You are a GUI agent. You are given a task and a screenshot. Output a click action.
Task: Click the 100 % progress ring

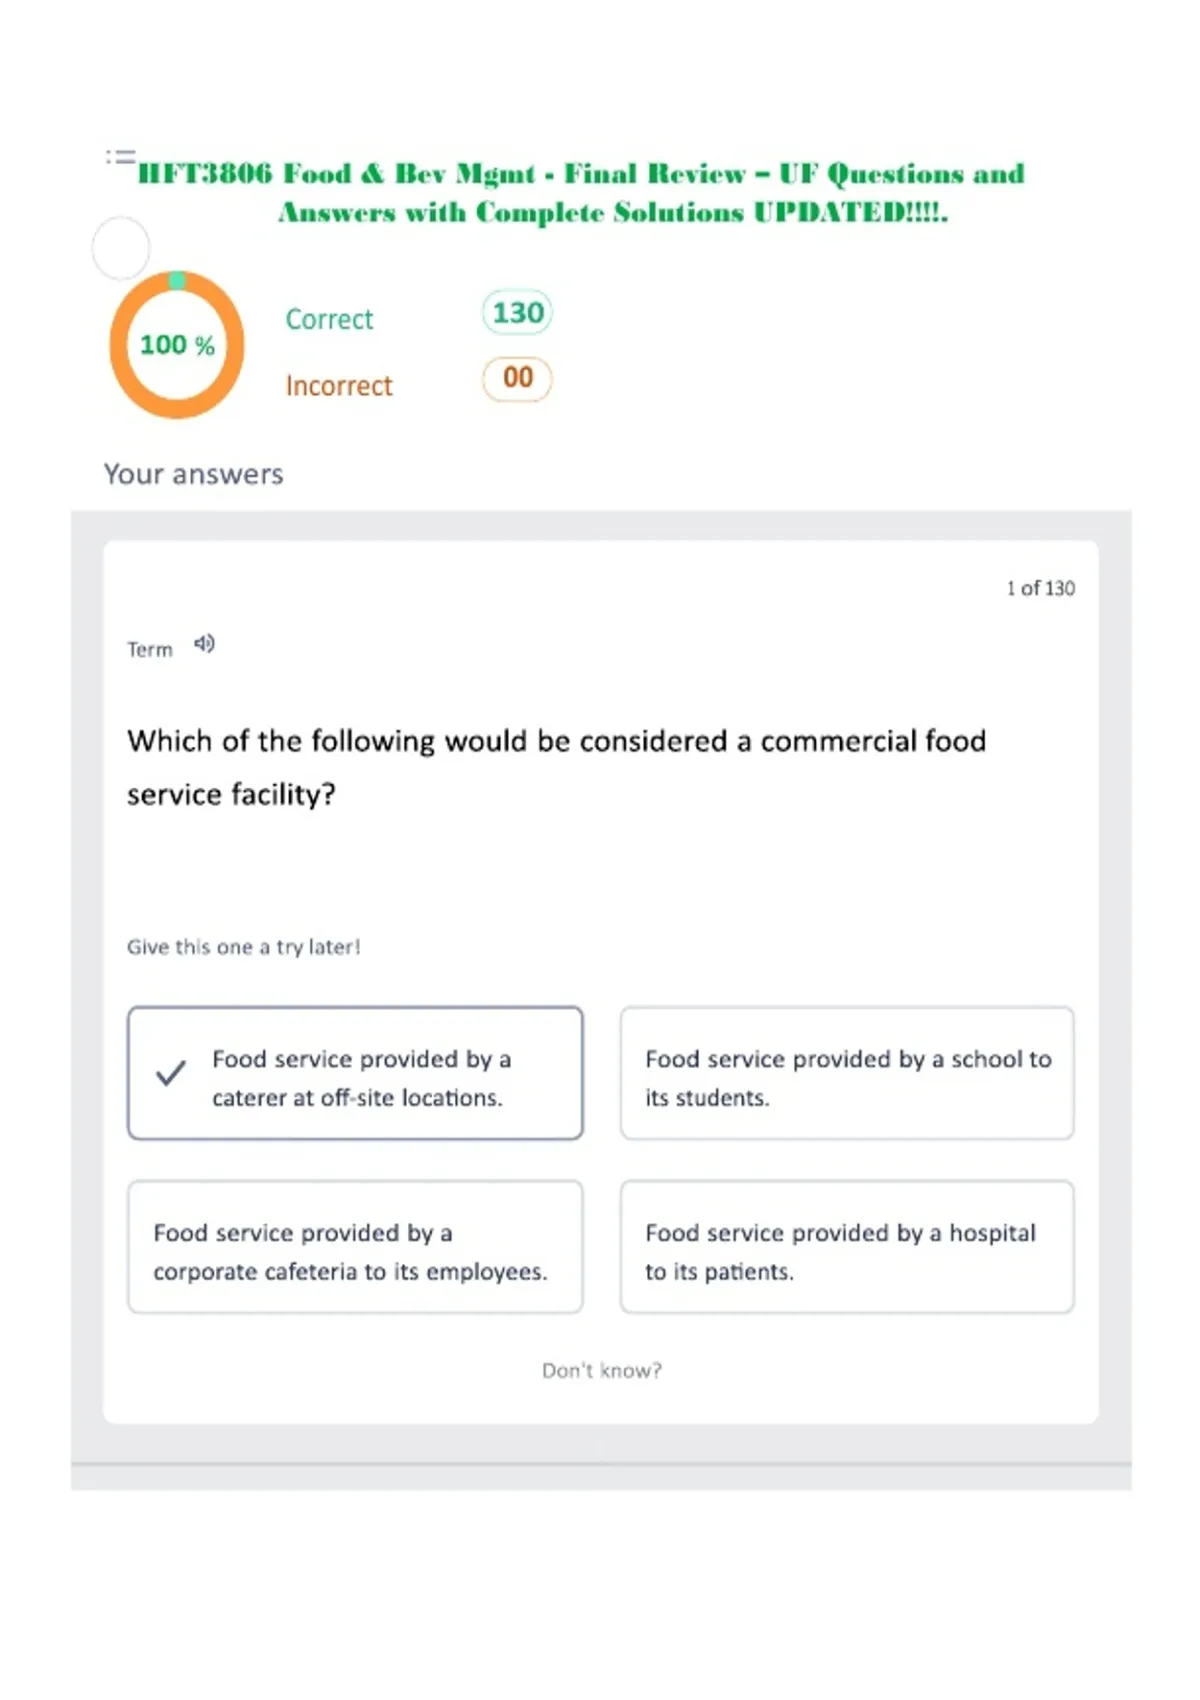177,345
